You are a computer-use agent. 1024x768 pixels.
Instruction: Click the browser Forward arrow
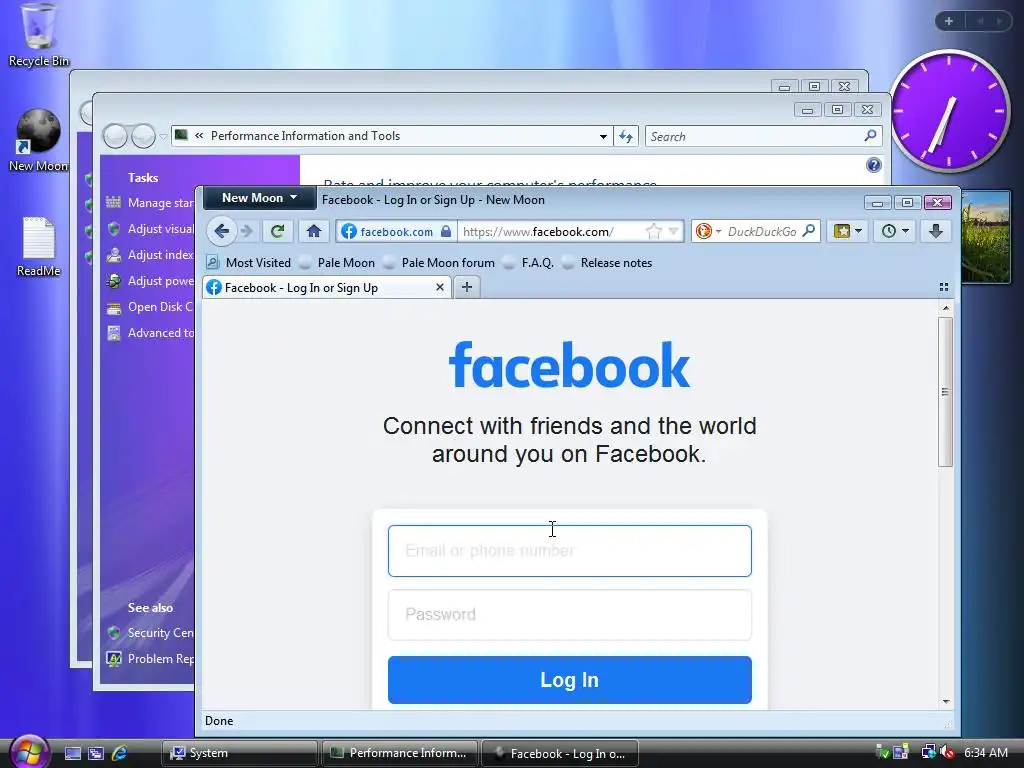(246, 231)
